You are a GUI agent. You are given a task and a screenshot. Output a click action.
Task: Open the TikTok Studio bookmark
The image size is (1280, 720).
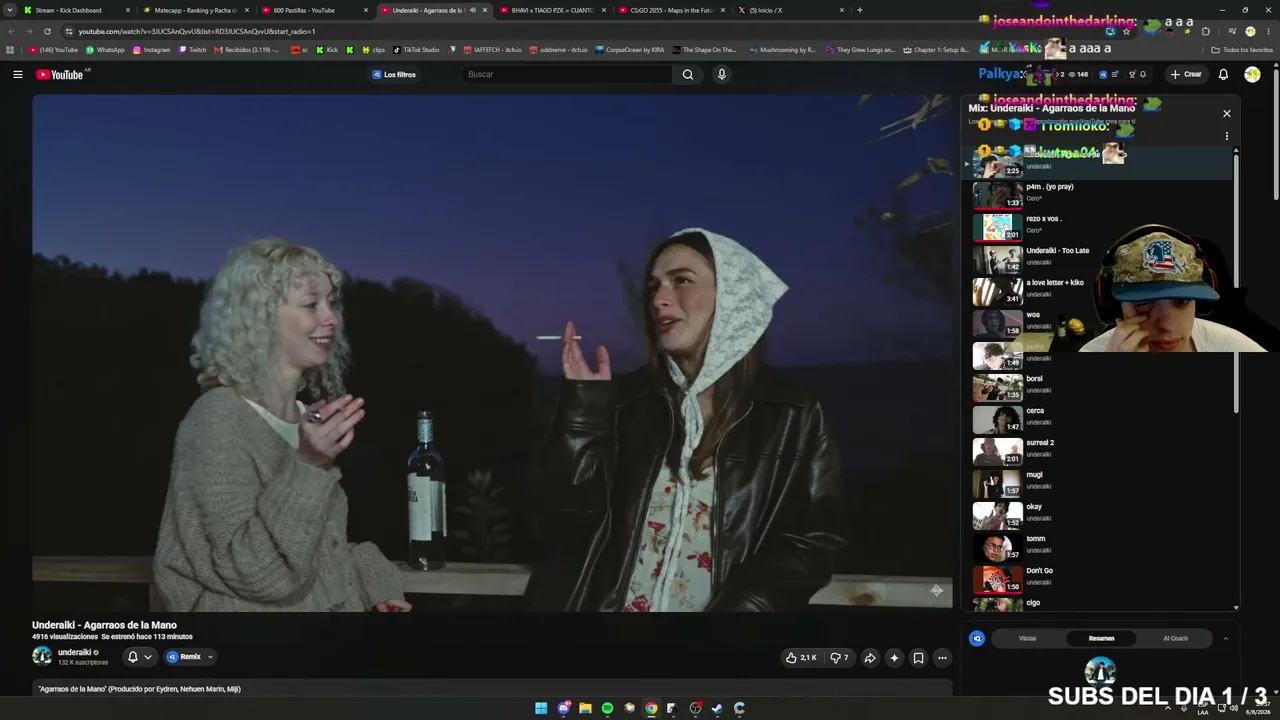[x=416, y=50]
